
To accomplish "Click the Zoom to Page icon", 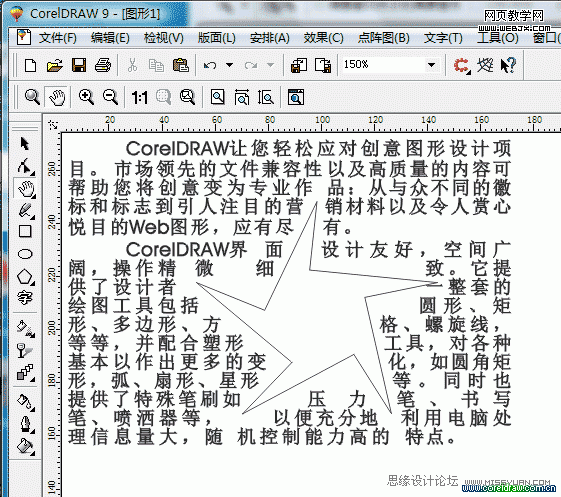I will (218, 97).
